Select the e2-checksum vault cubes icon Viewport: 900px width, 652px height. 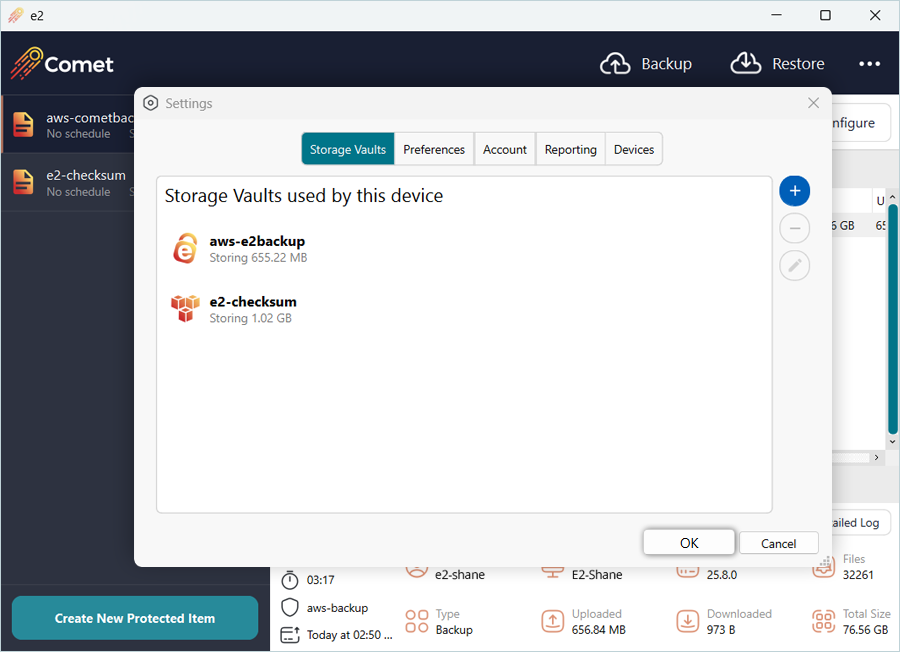tap(185, 309)
